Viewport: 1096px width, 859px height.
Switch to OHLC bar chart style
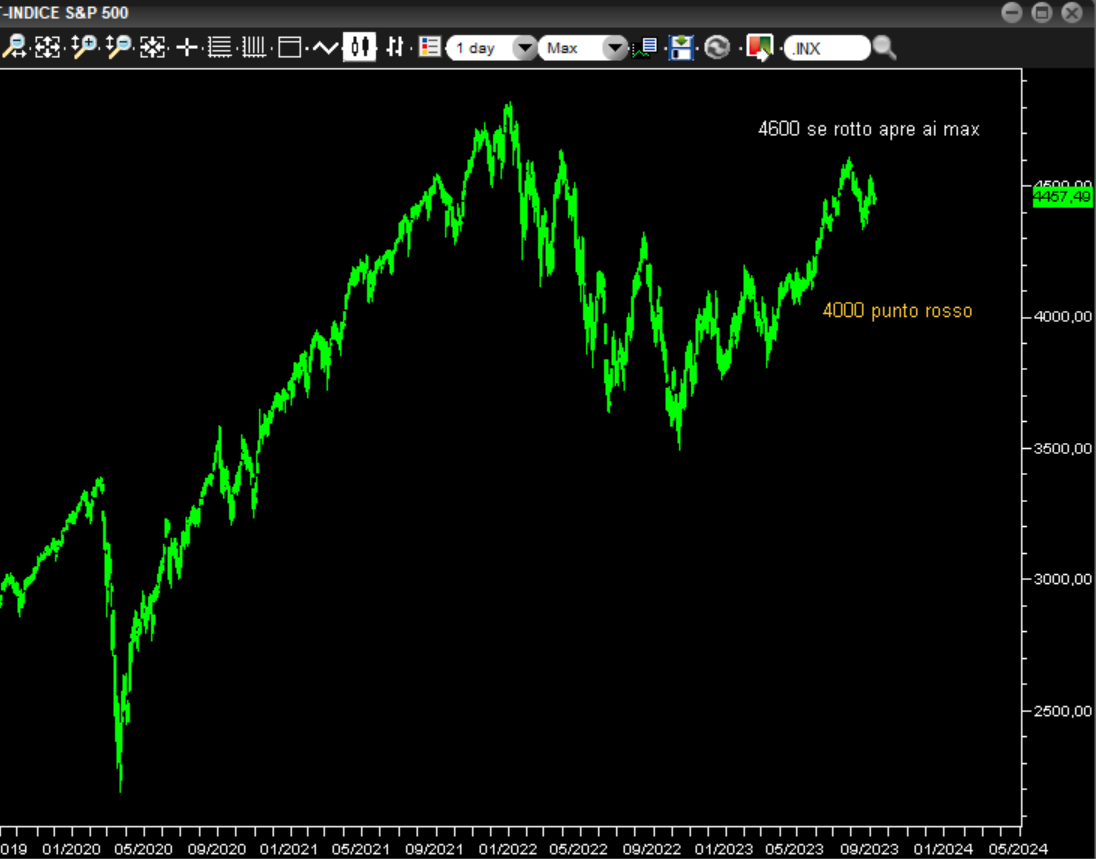pos(395,47)
